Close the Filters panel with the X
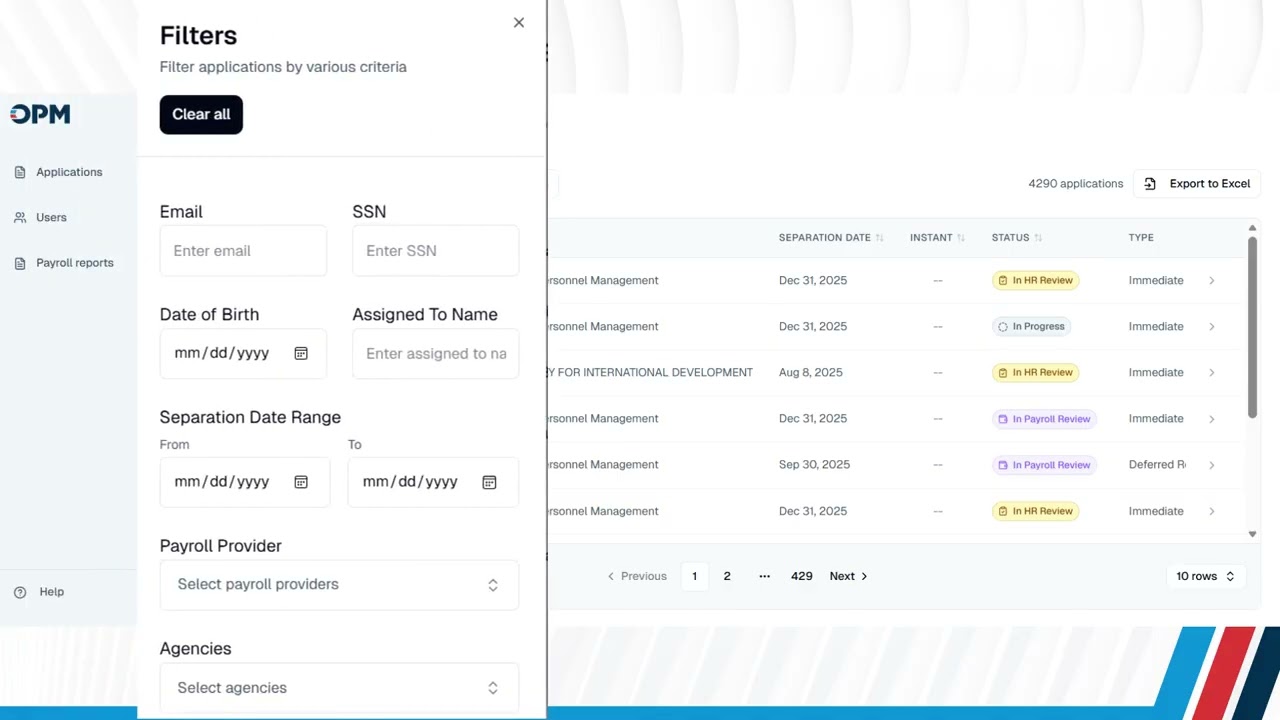 (518, 22)
